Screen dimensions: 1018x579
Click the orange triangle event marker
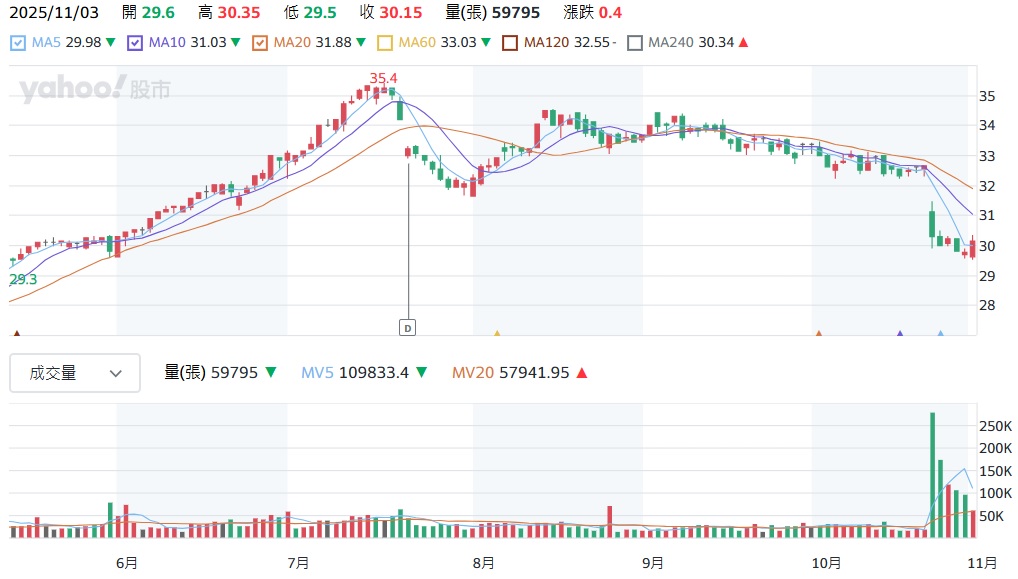point(819,333)
